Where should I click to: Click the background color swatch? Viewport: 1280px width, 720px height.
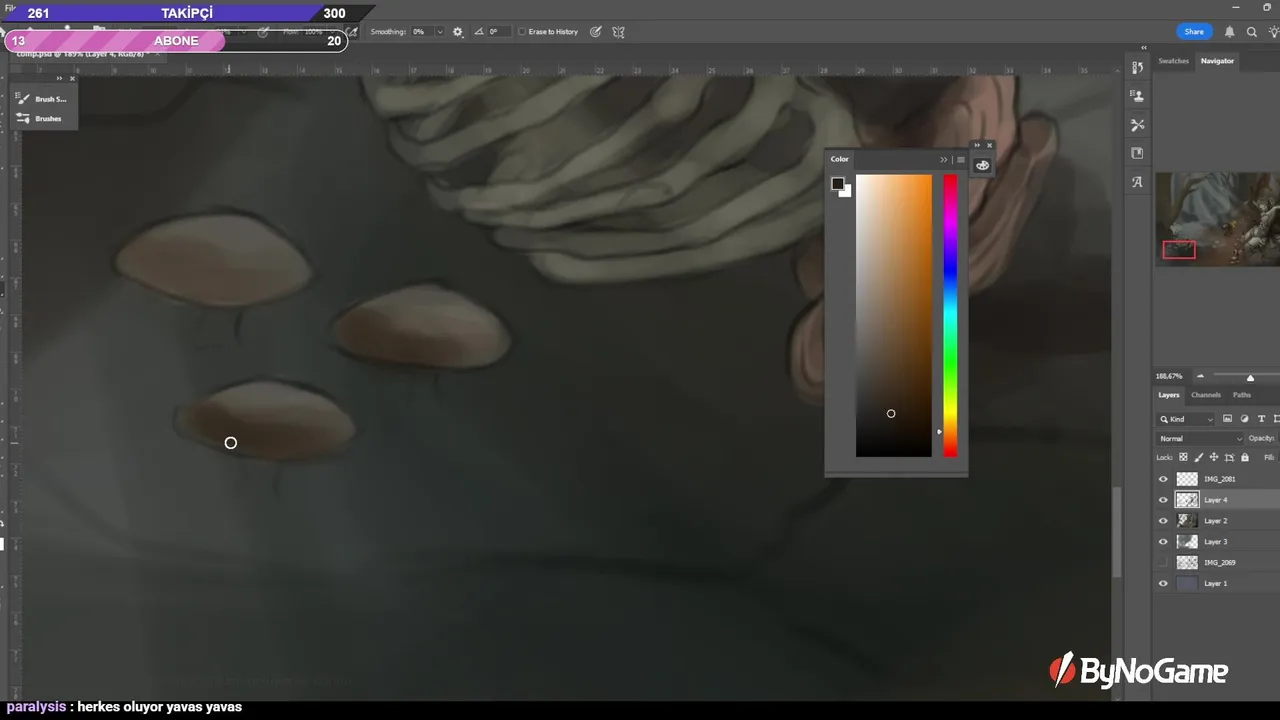click(847, 192)
